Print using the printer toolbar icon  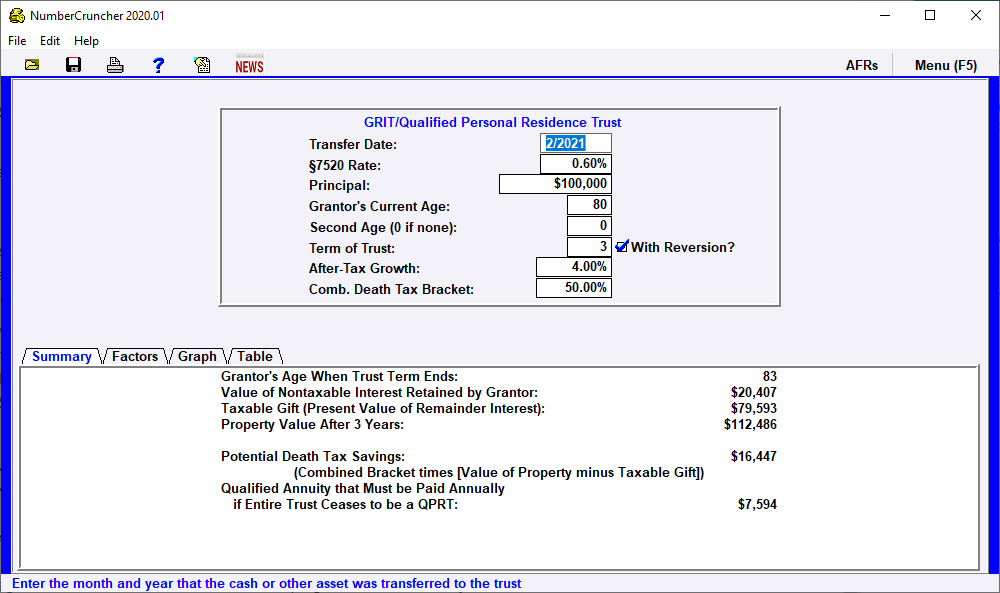pos(115,65)
